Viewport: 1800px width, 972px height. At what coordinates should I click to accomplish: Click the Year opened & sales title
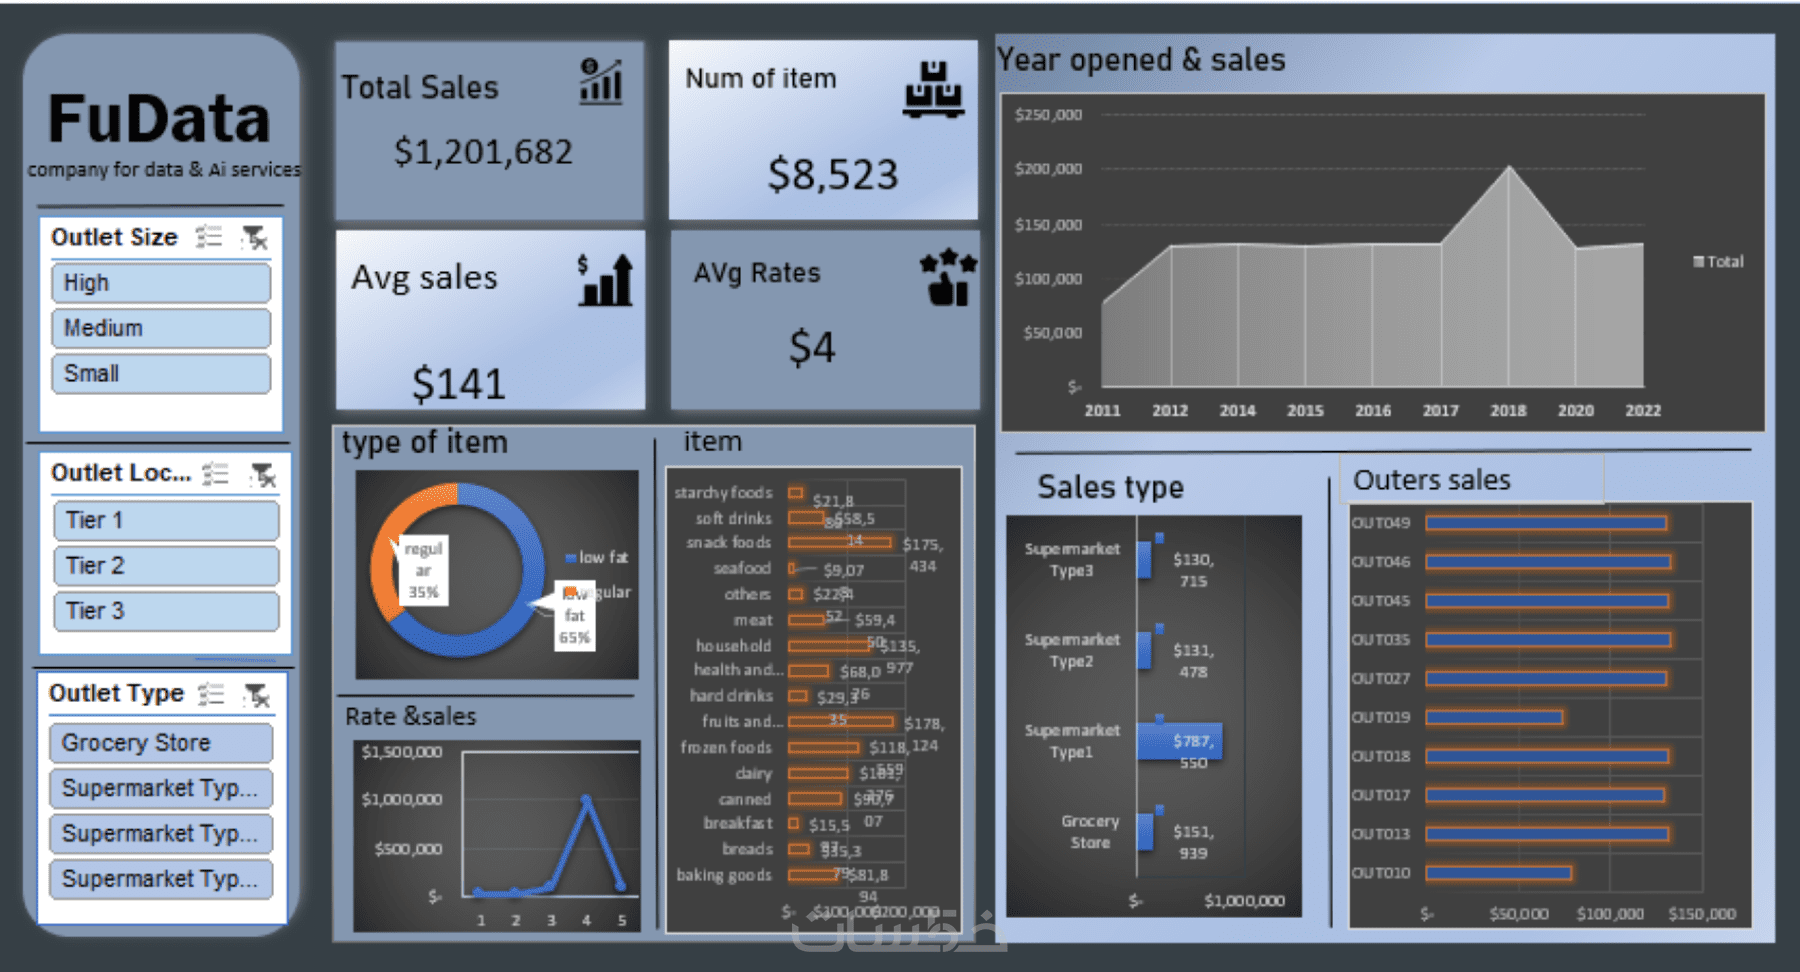click(1141, 60)
